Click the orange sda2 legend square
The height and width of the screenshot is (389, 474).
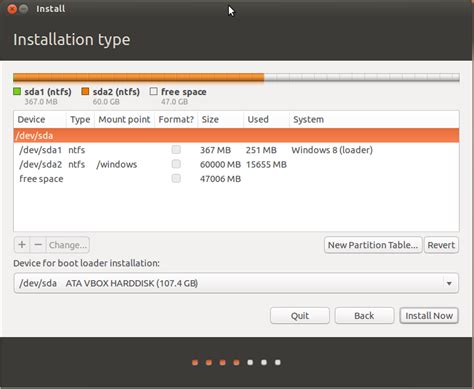click(x=85, y=91)
